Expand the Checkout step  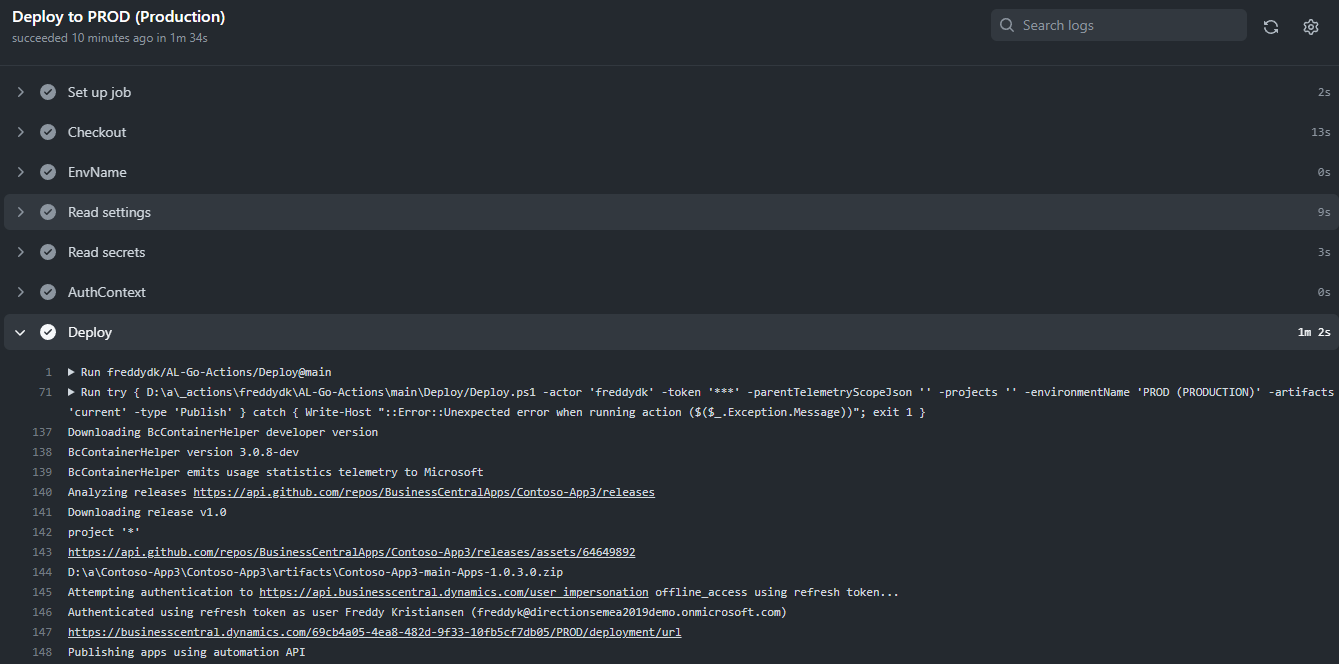tap(19, 131)
